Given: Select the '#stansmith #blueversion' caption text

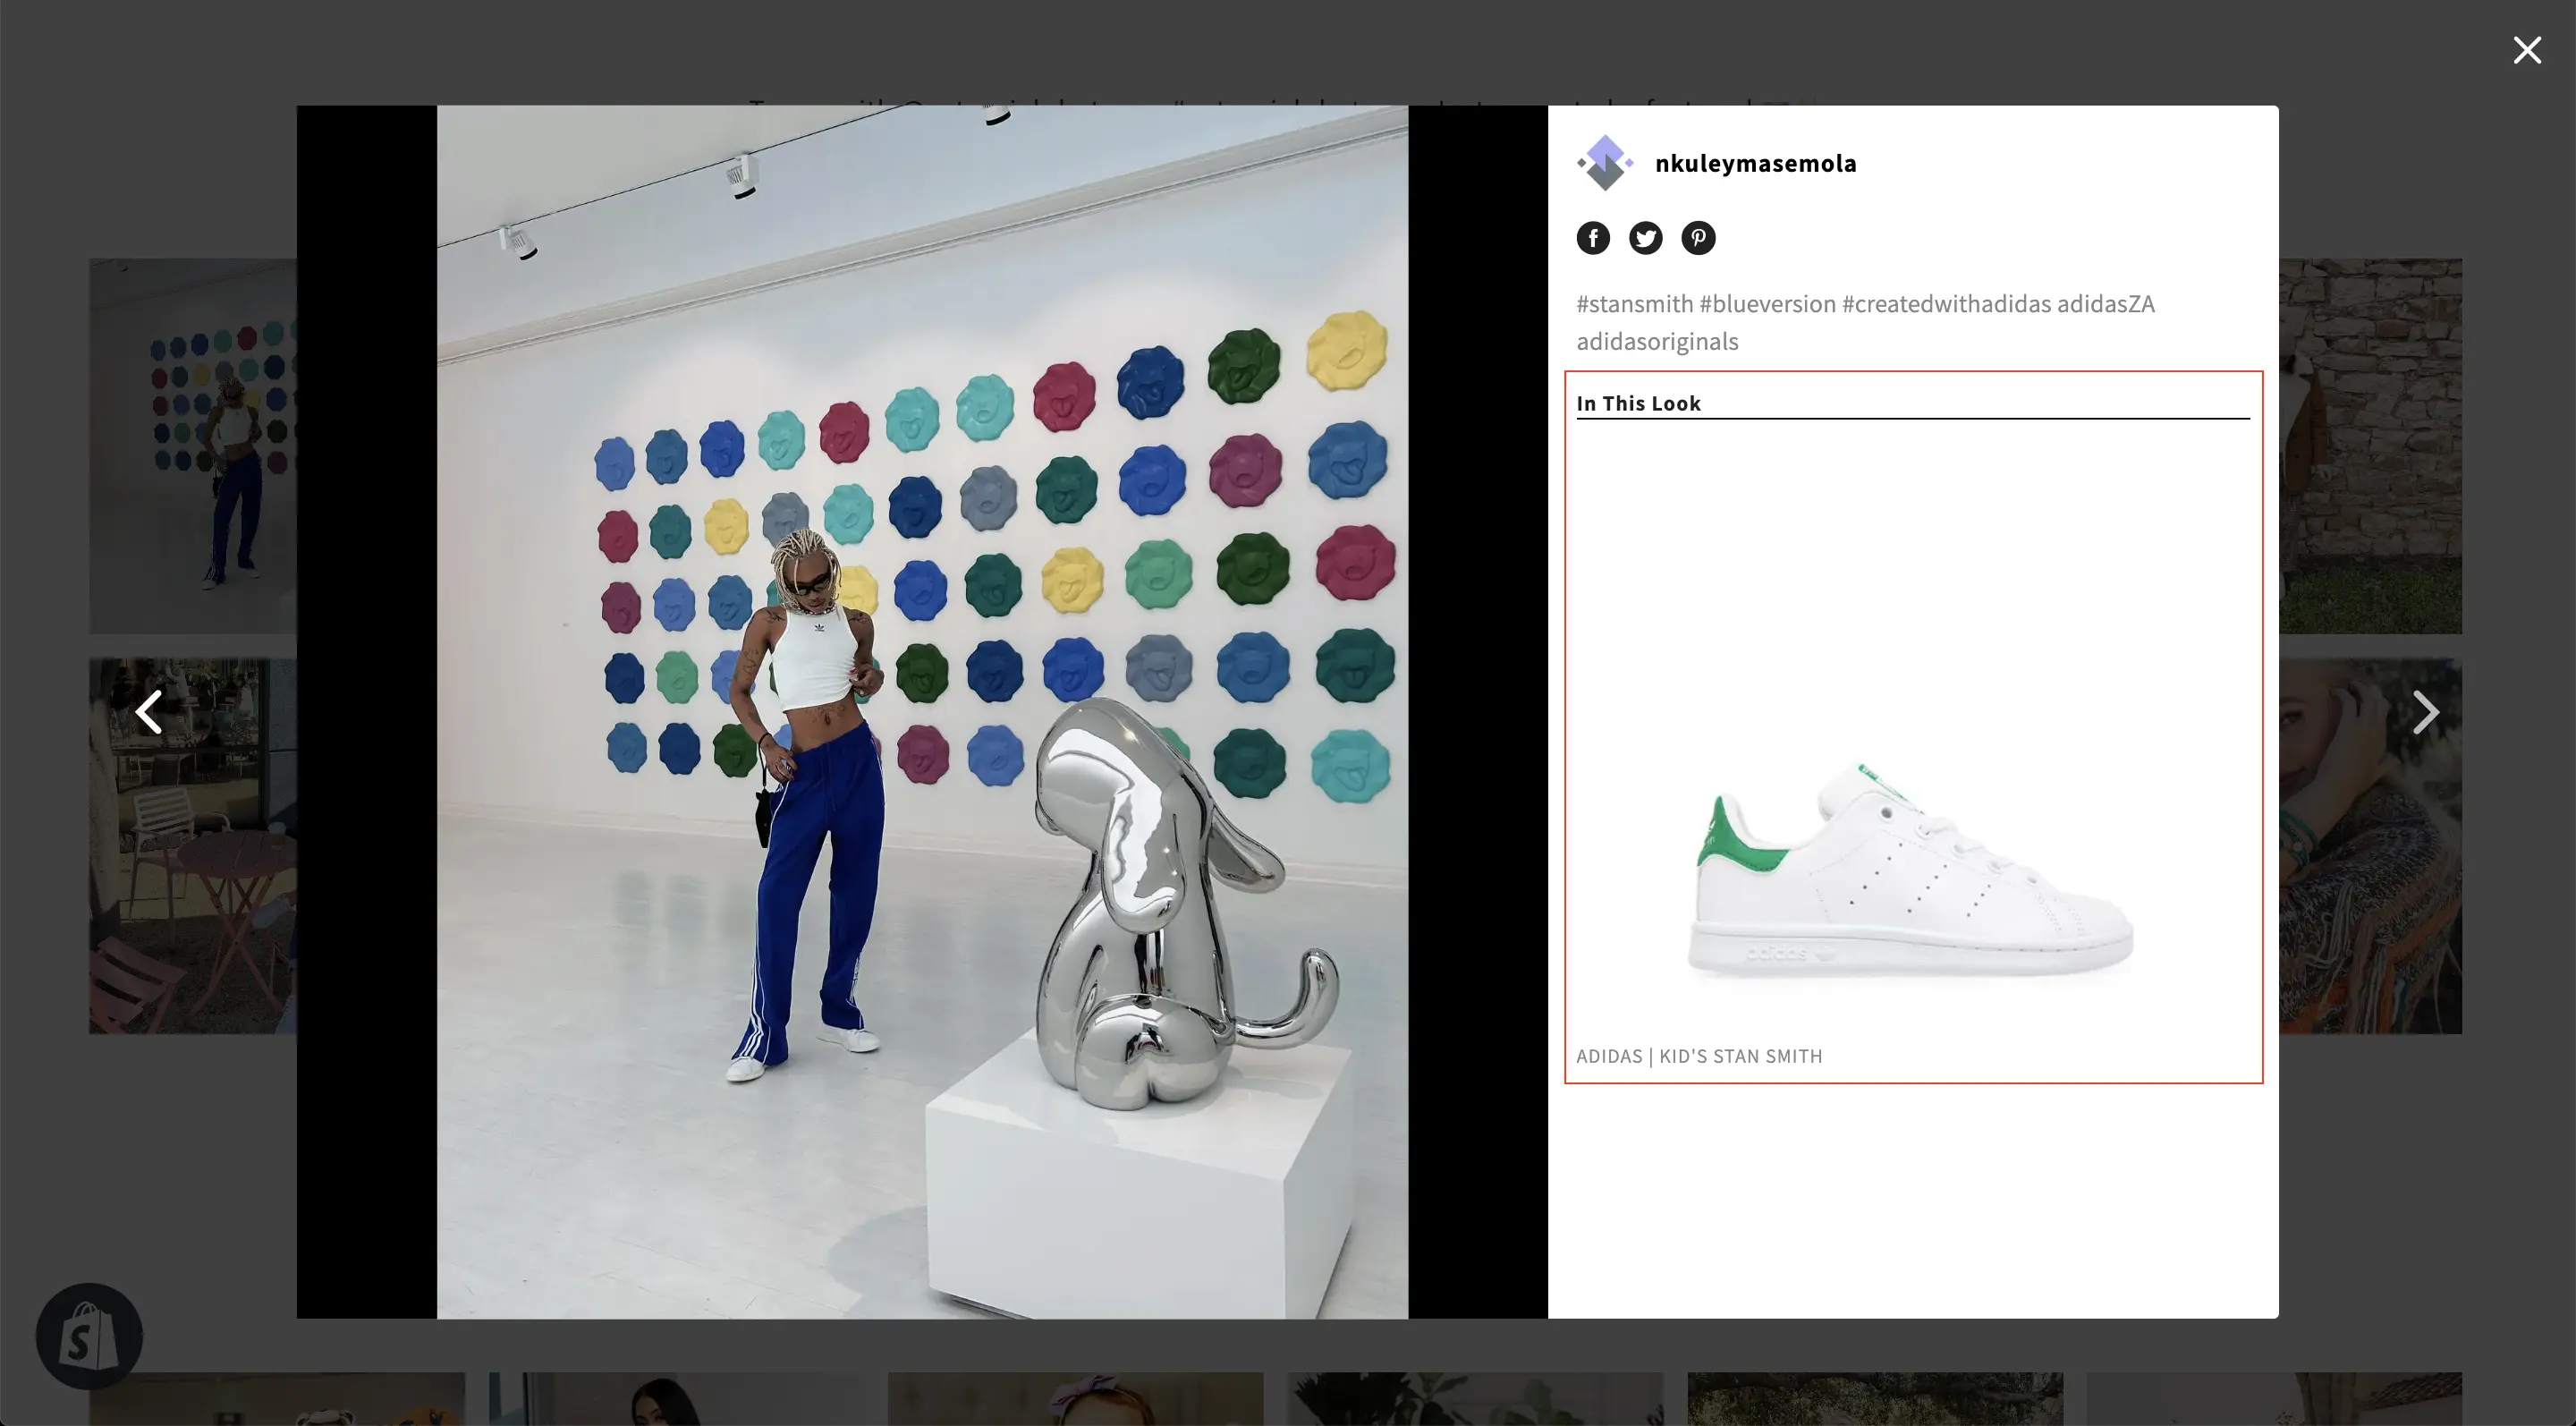Looking at the screenshot, I should (x=1706, y=304).
